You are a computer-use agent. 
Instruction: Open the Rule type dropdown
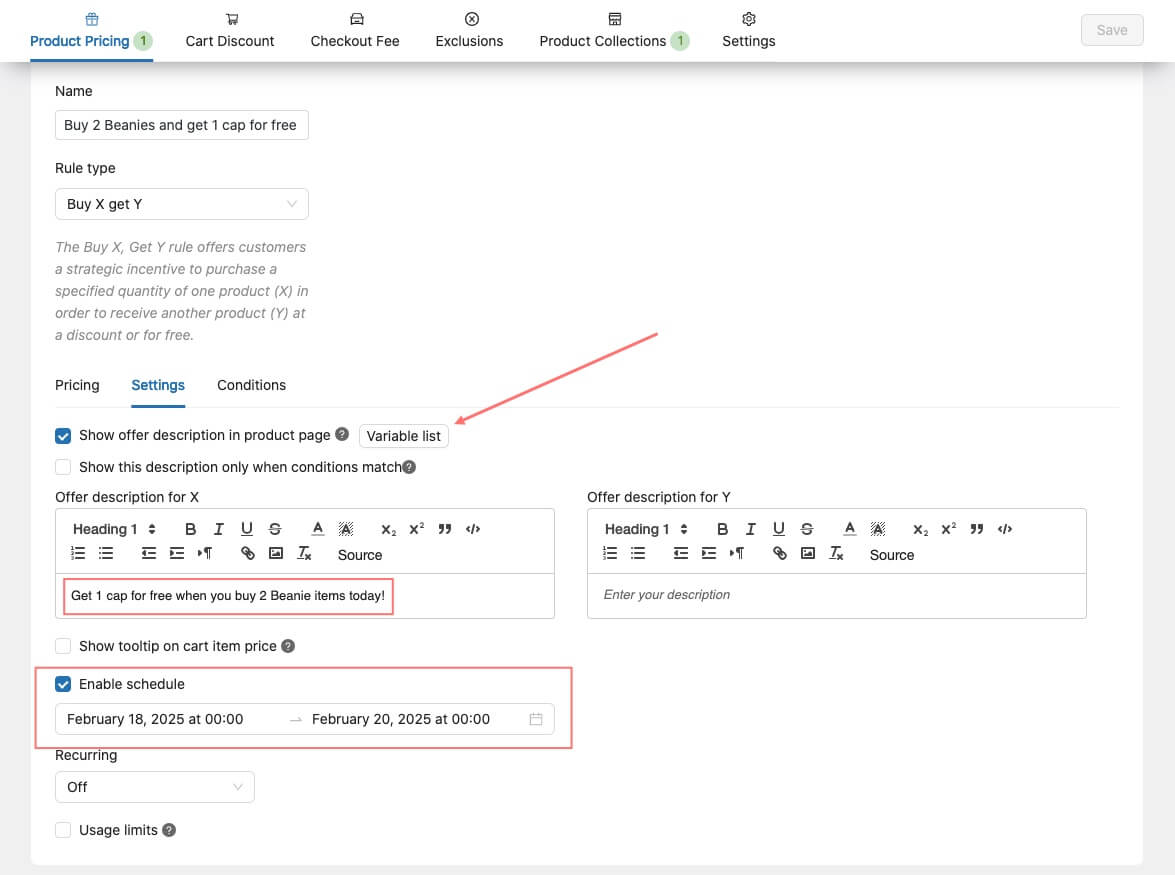click(181, 204)
